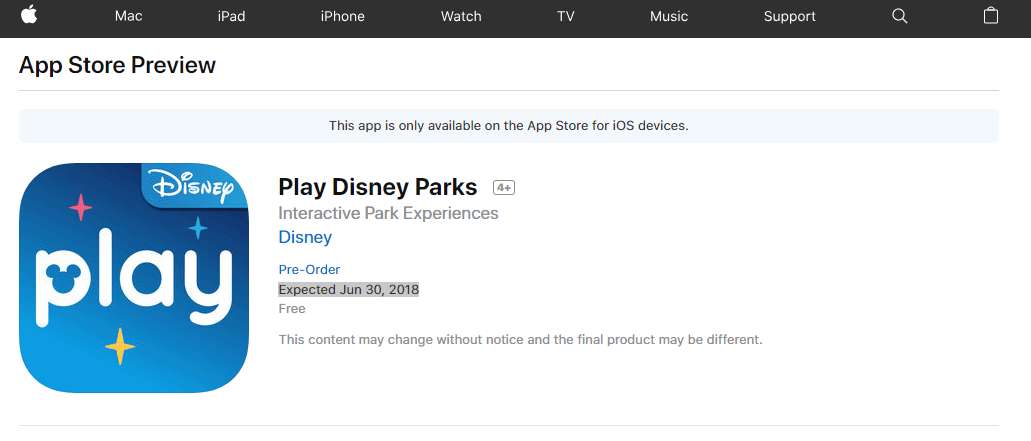Open the shopping bag icon

click(990, 16)
